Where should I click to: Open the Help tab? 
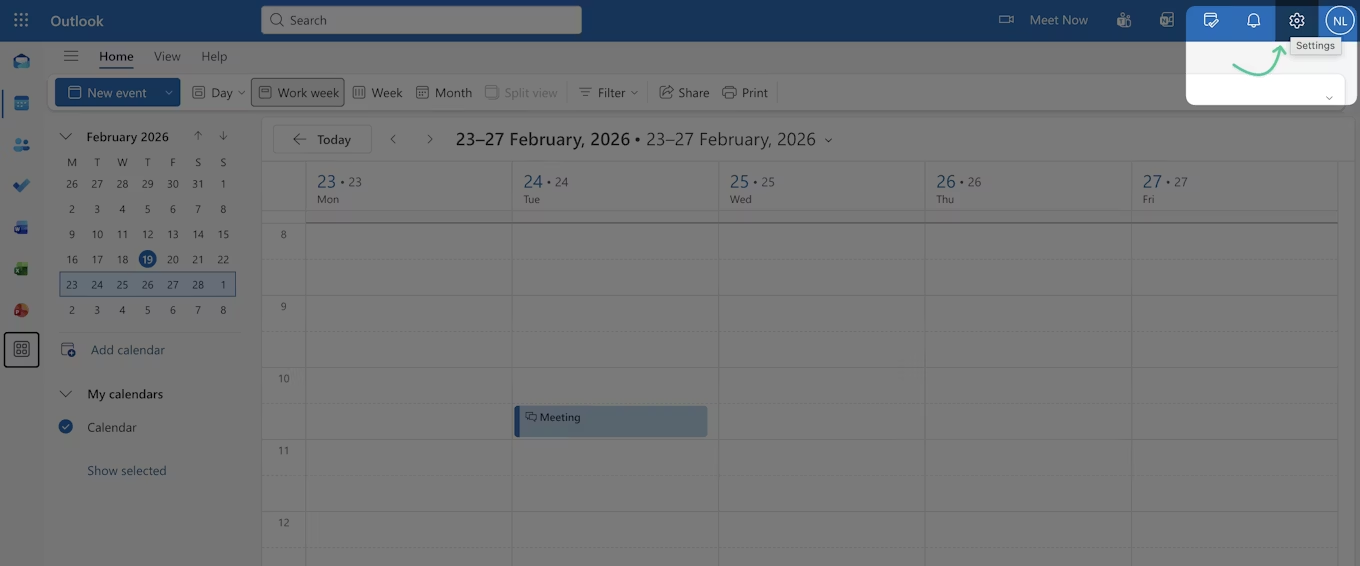[214, 56]
